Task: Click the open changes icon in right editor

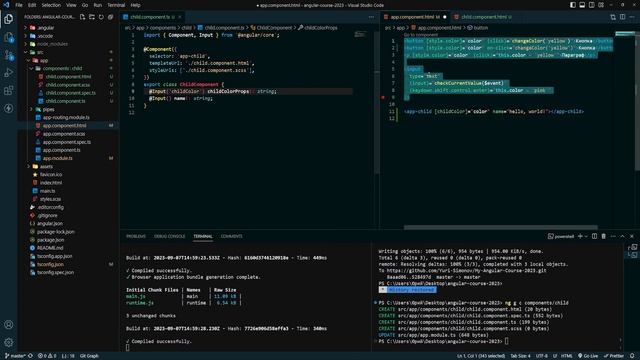Action: 613,17
